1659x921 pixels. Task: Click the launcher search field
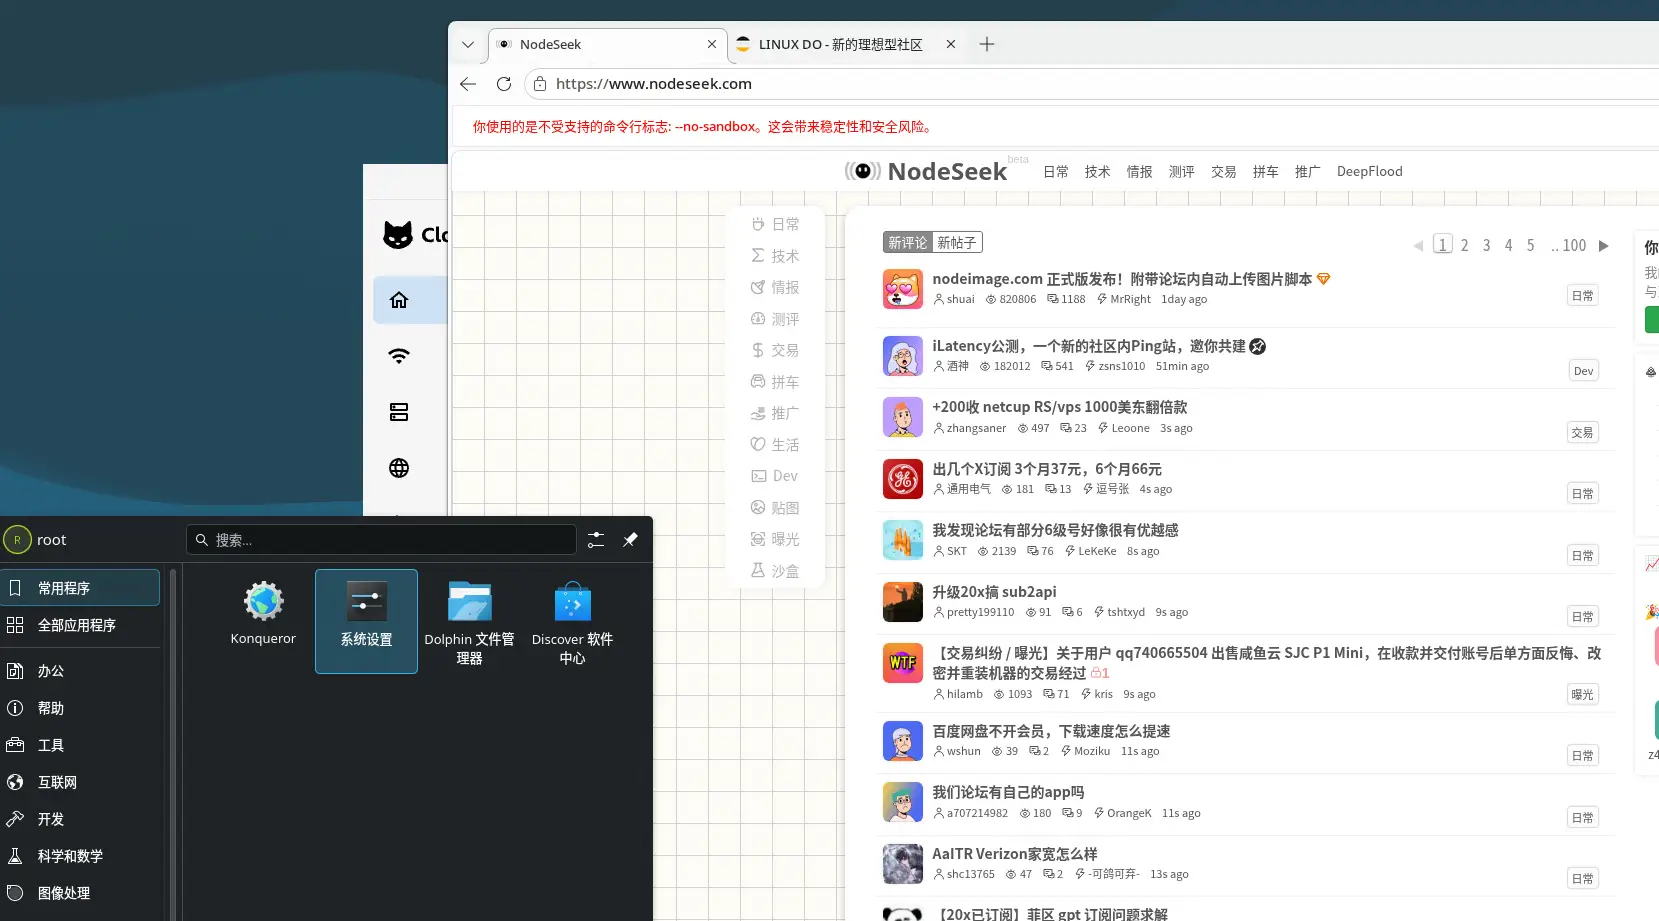click(x=381, y=540)
